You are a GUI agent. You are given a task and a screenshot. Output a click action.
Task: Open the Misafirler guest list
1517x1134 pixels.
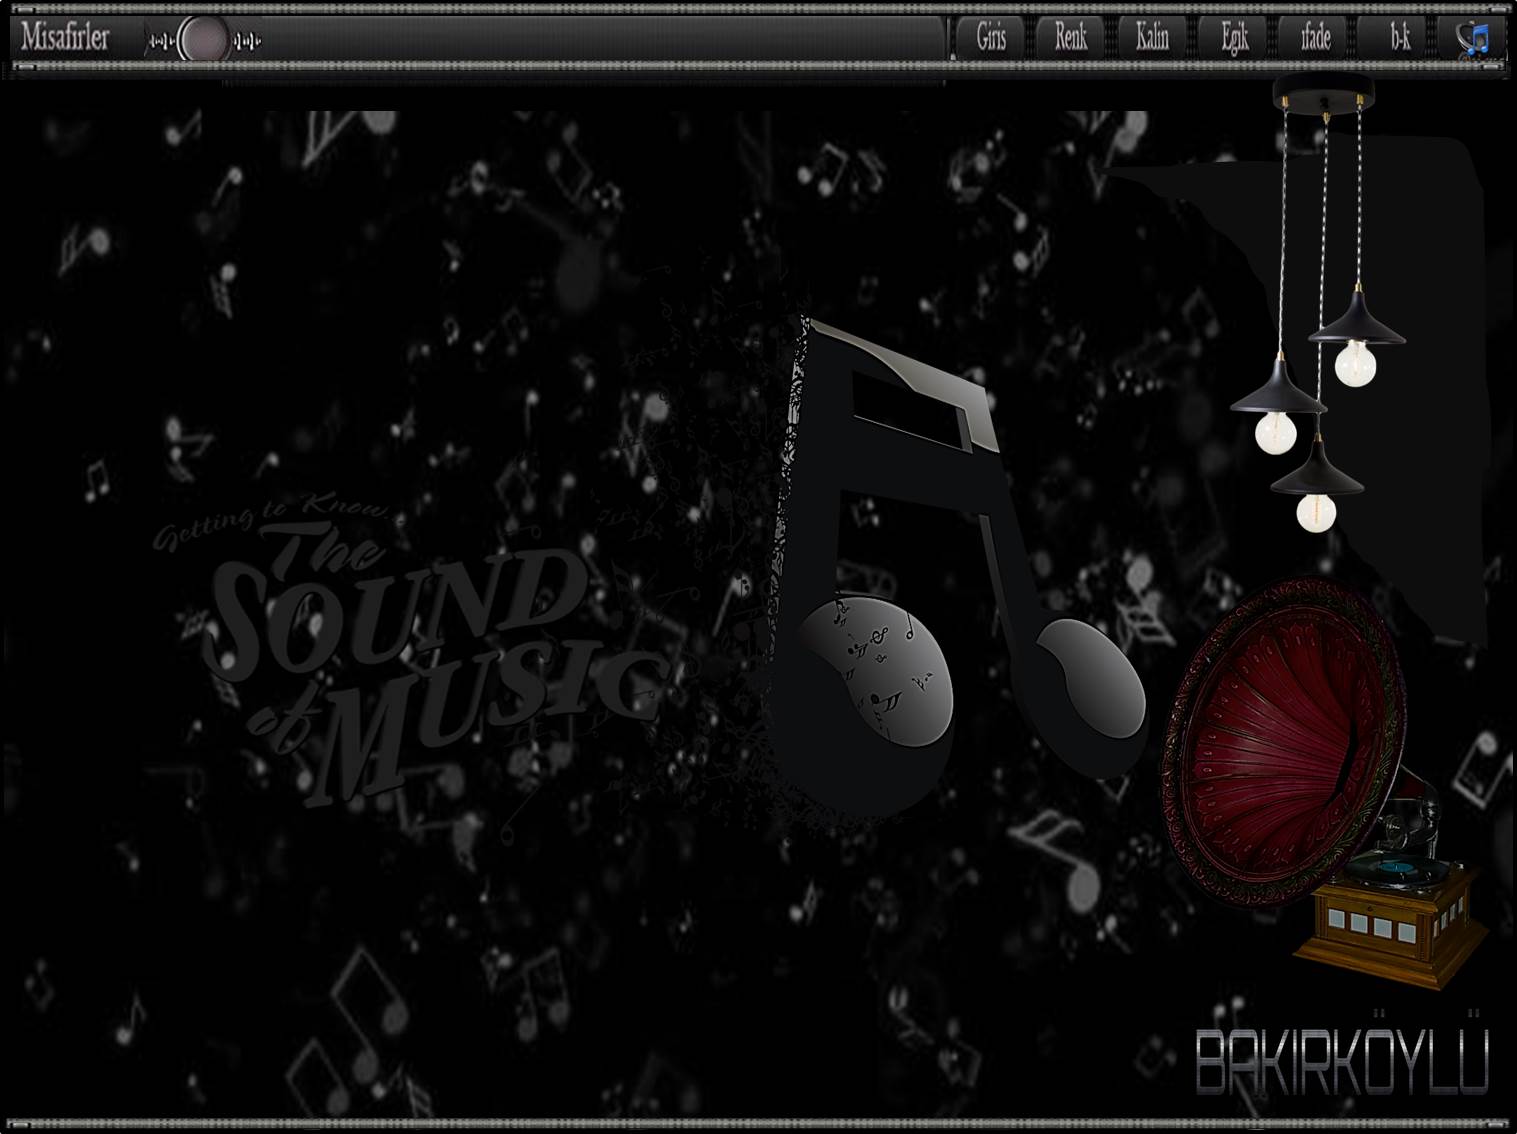[65, 39]
